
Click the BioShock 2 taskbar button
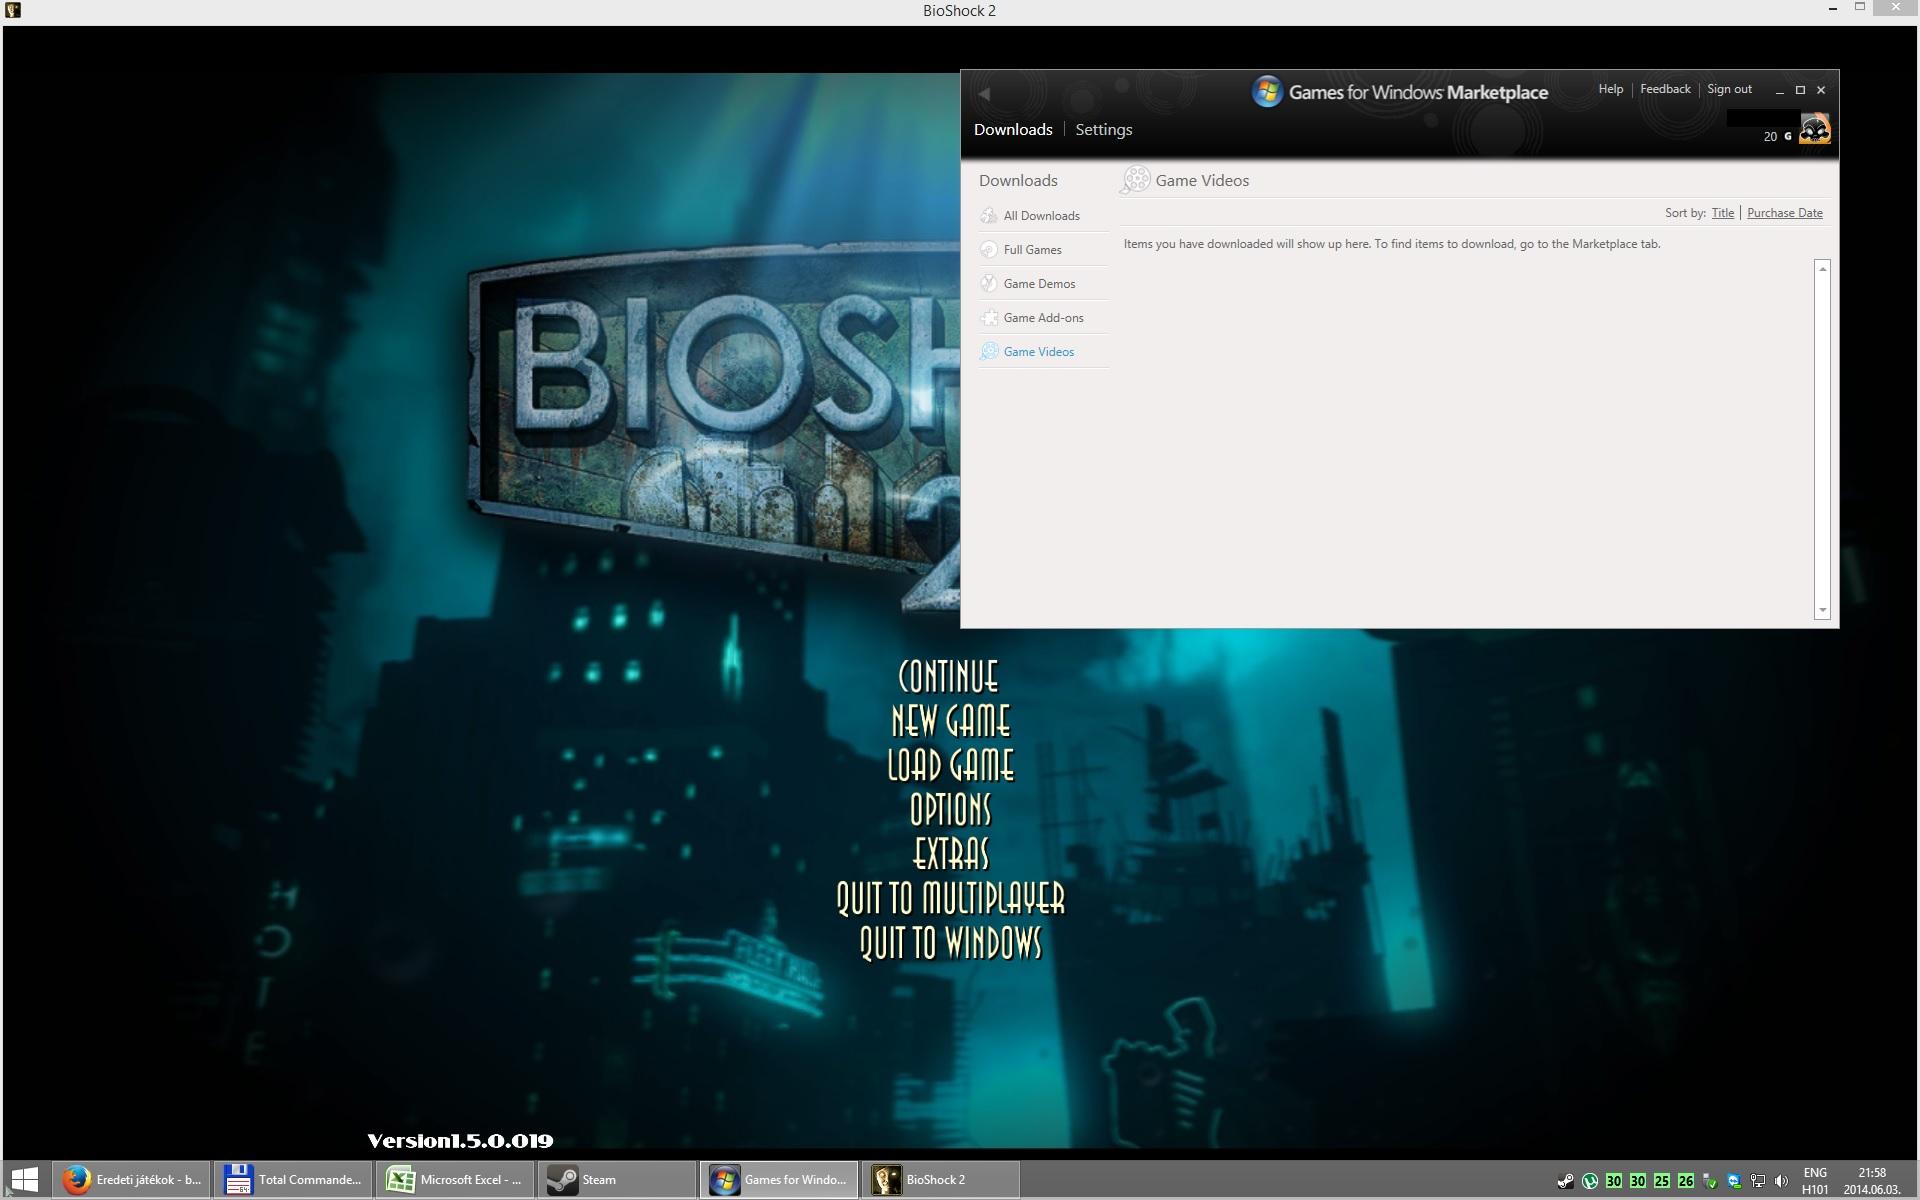pyautogui.click(x=941, y=1180)
